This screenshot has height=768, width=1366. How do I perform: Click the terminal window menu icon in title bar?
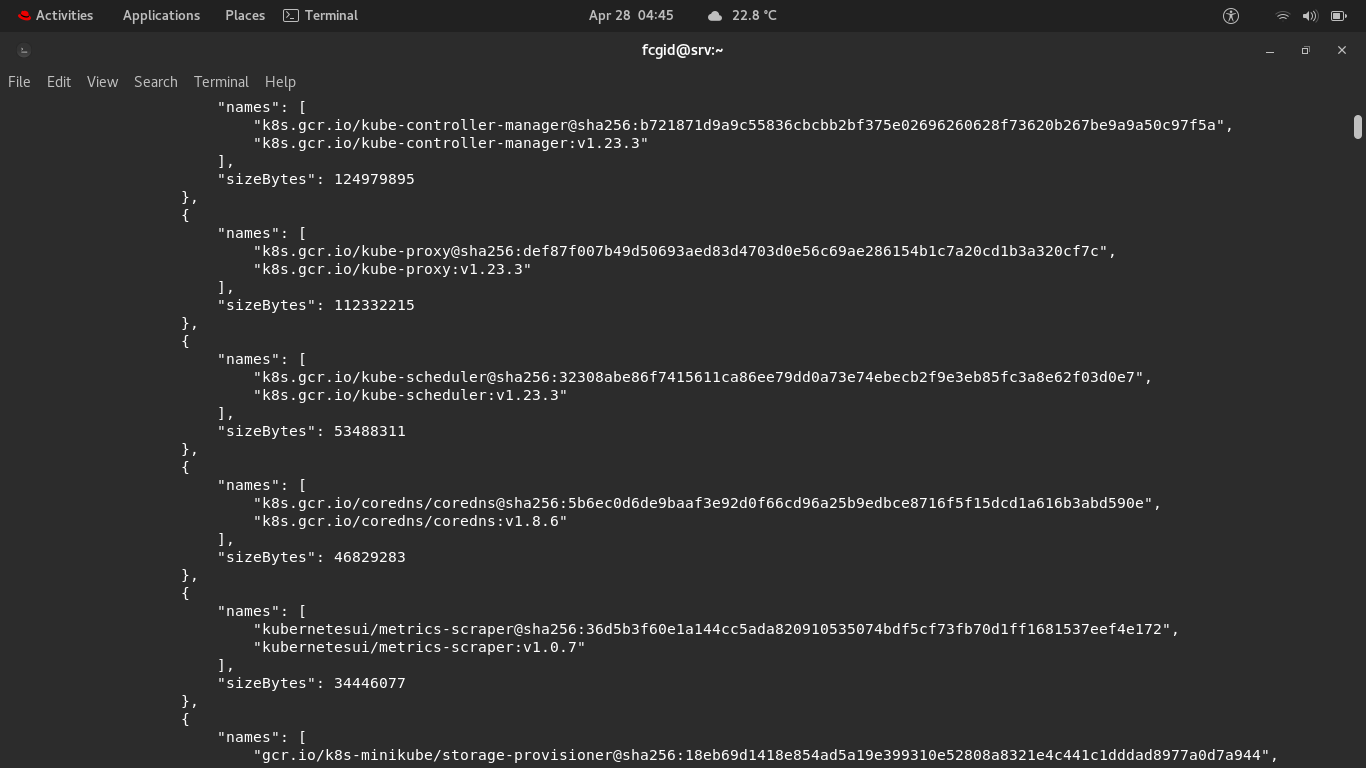point(24,50)
